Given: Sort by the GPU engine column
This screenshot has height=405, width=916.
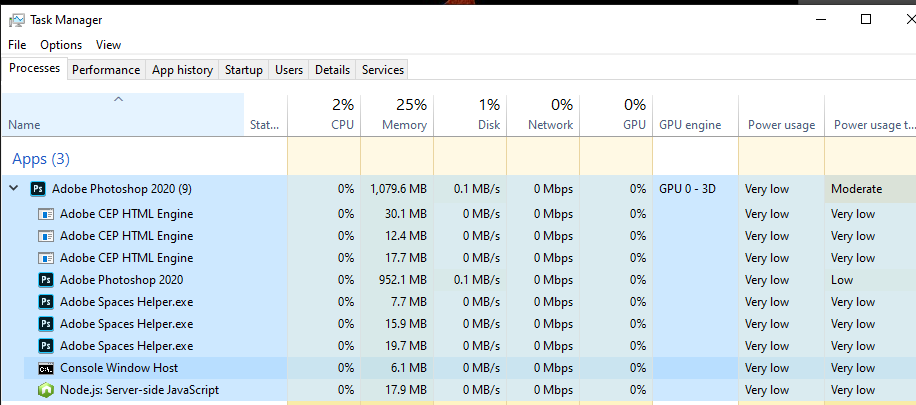Looking at the screenshot, I should (x=690, y=125).
